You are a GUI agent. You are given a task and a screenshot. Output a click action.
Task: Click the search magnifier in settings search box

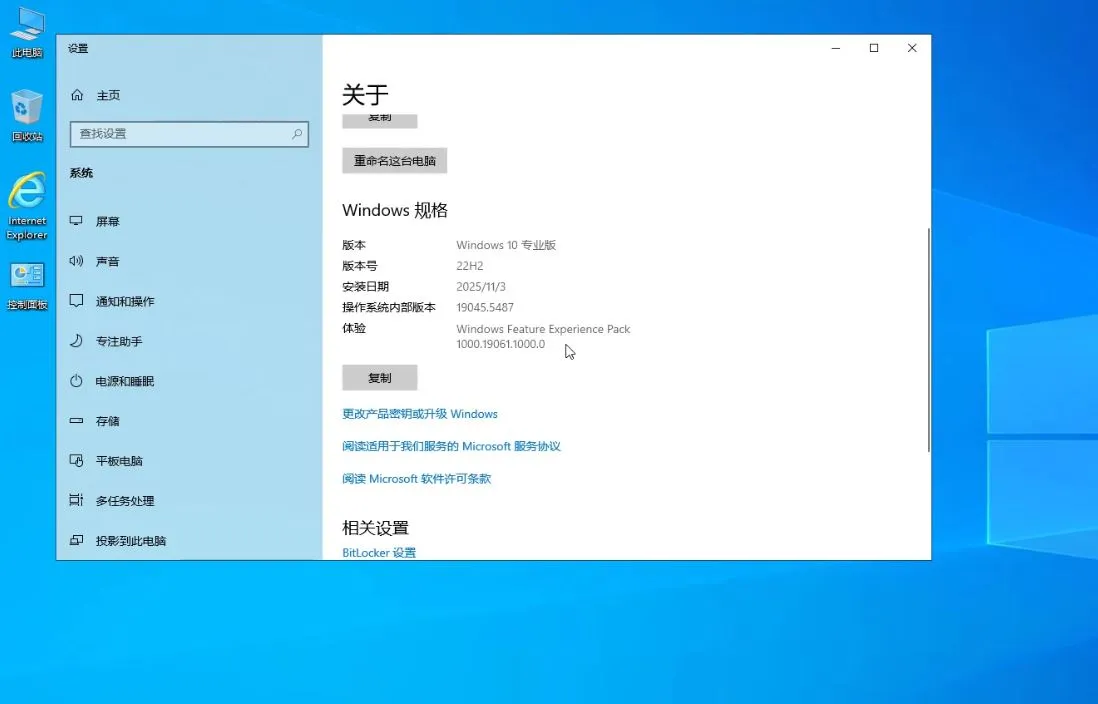coord(297,134)
